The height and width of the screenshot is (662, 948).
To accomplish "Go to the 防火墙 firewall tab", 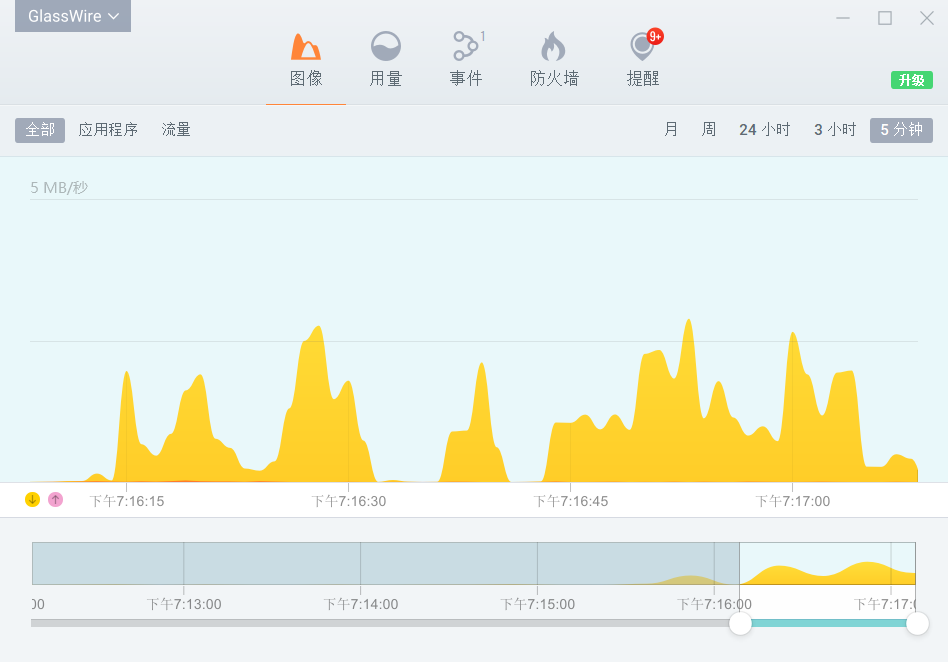I will click(554, 60).
